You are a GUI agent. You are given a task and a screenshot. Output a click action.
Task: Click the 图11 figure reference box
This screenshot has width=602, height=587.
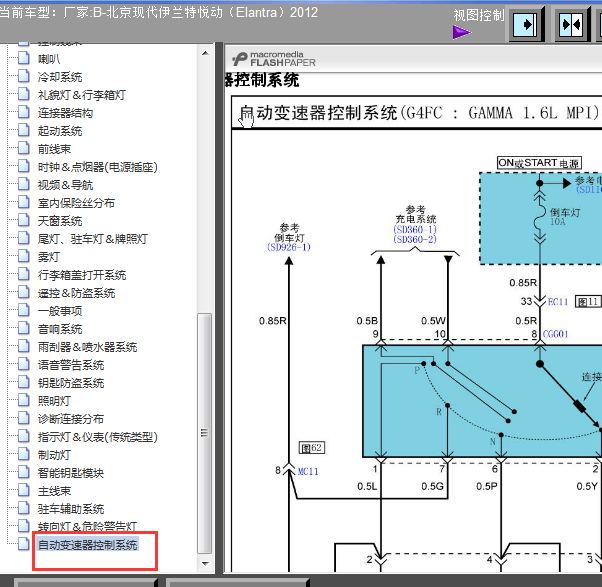pyautogui.click(x=588, y=302)
